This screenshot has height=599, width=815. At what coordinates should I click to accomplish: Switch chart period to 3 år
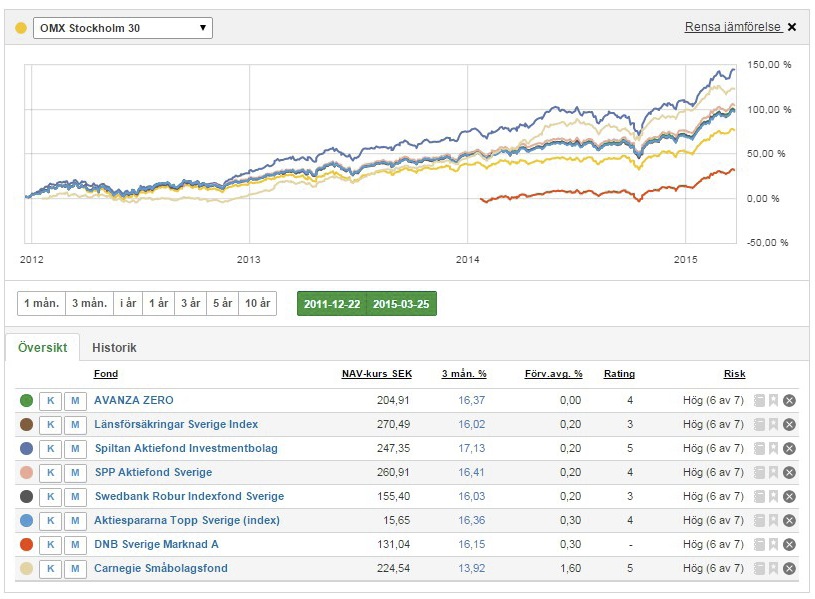coord(189,304)
